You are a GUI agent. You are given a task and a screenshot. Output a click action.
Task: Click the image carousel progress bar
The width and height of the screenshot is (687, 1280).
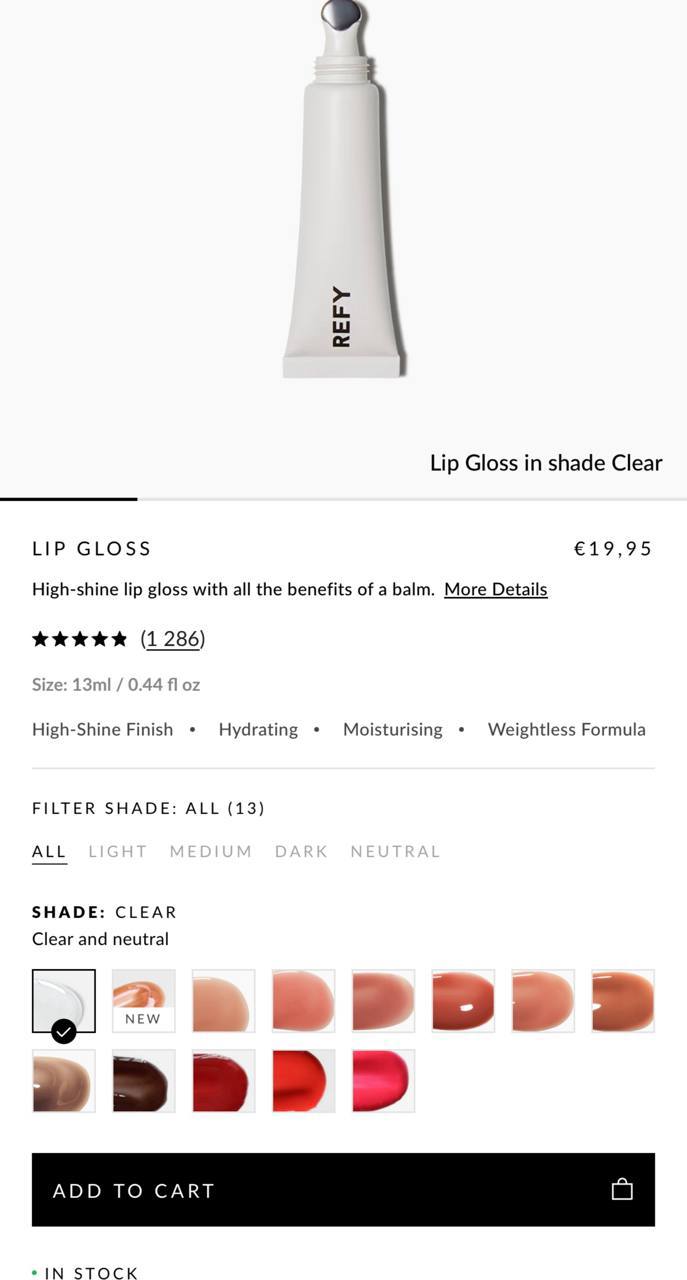click(343, 498)
